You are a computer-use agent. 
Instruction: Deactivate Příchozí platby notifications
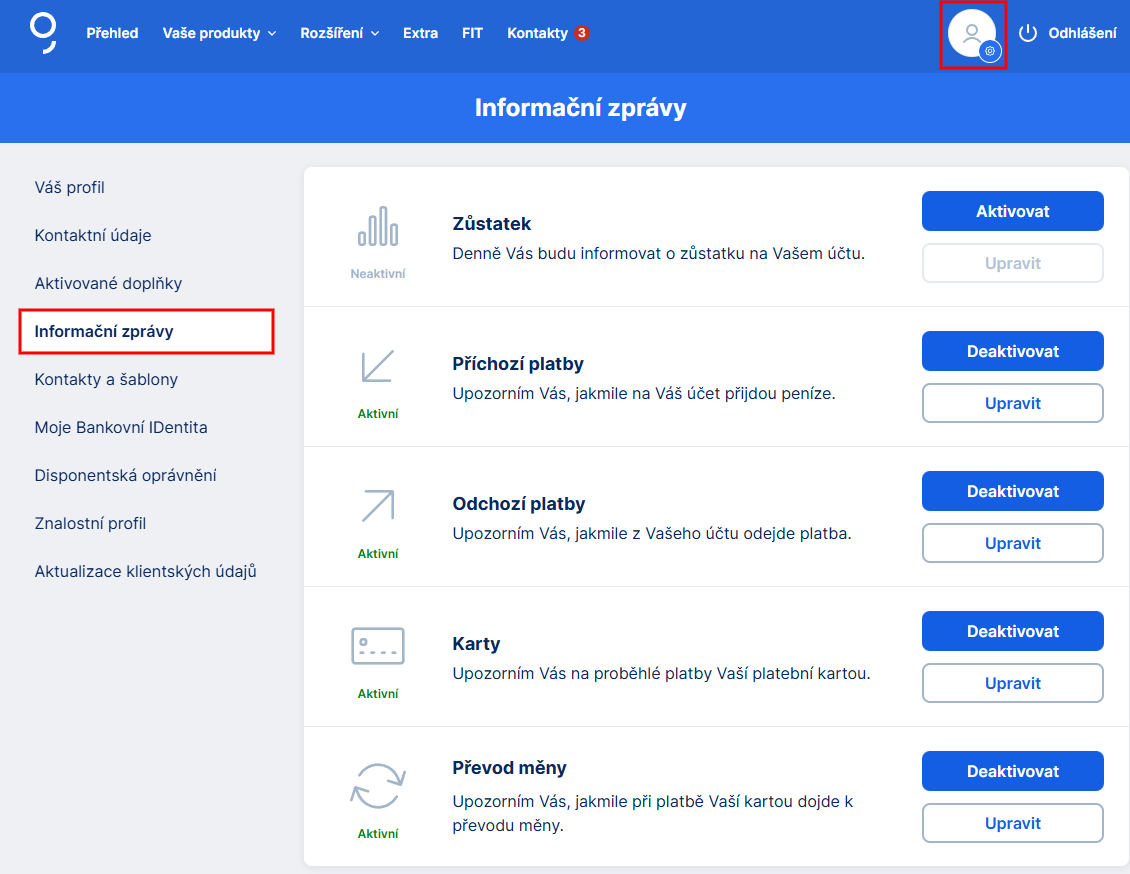tap(1012, 351)
